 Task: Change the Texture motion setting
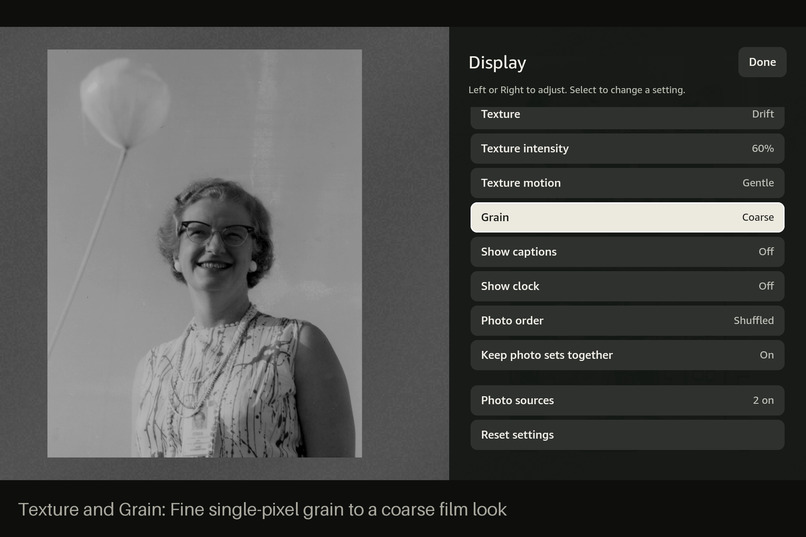point(627,183)
